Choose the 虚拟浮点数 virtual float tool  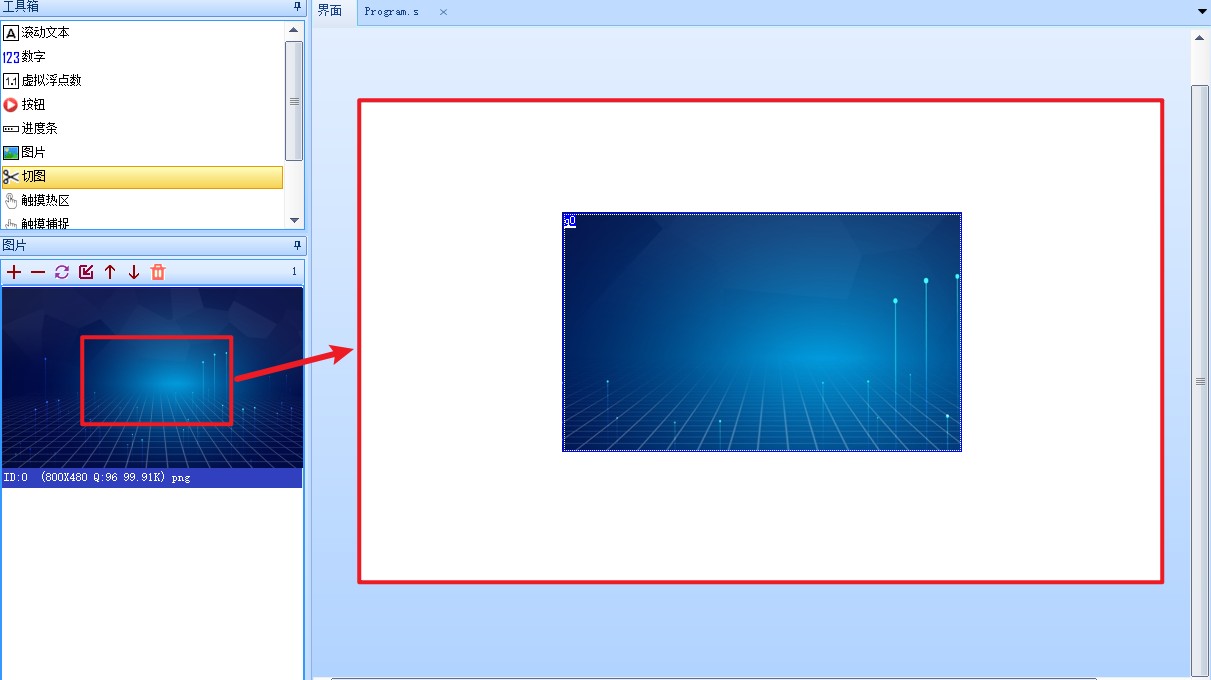[51, 81]
